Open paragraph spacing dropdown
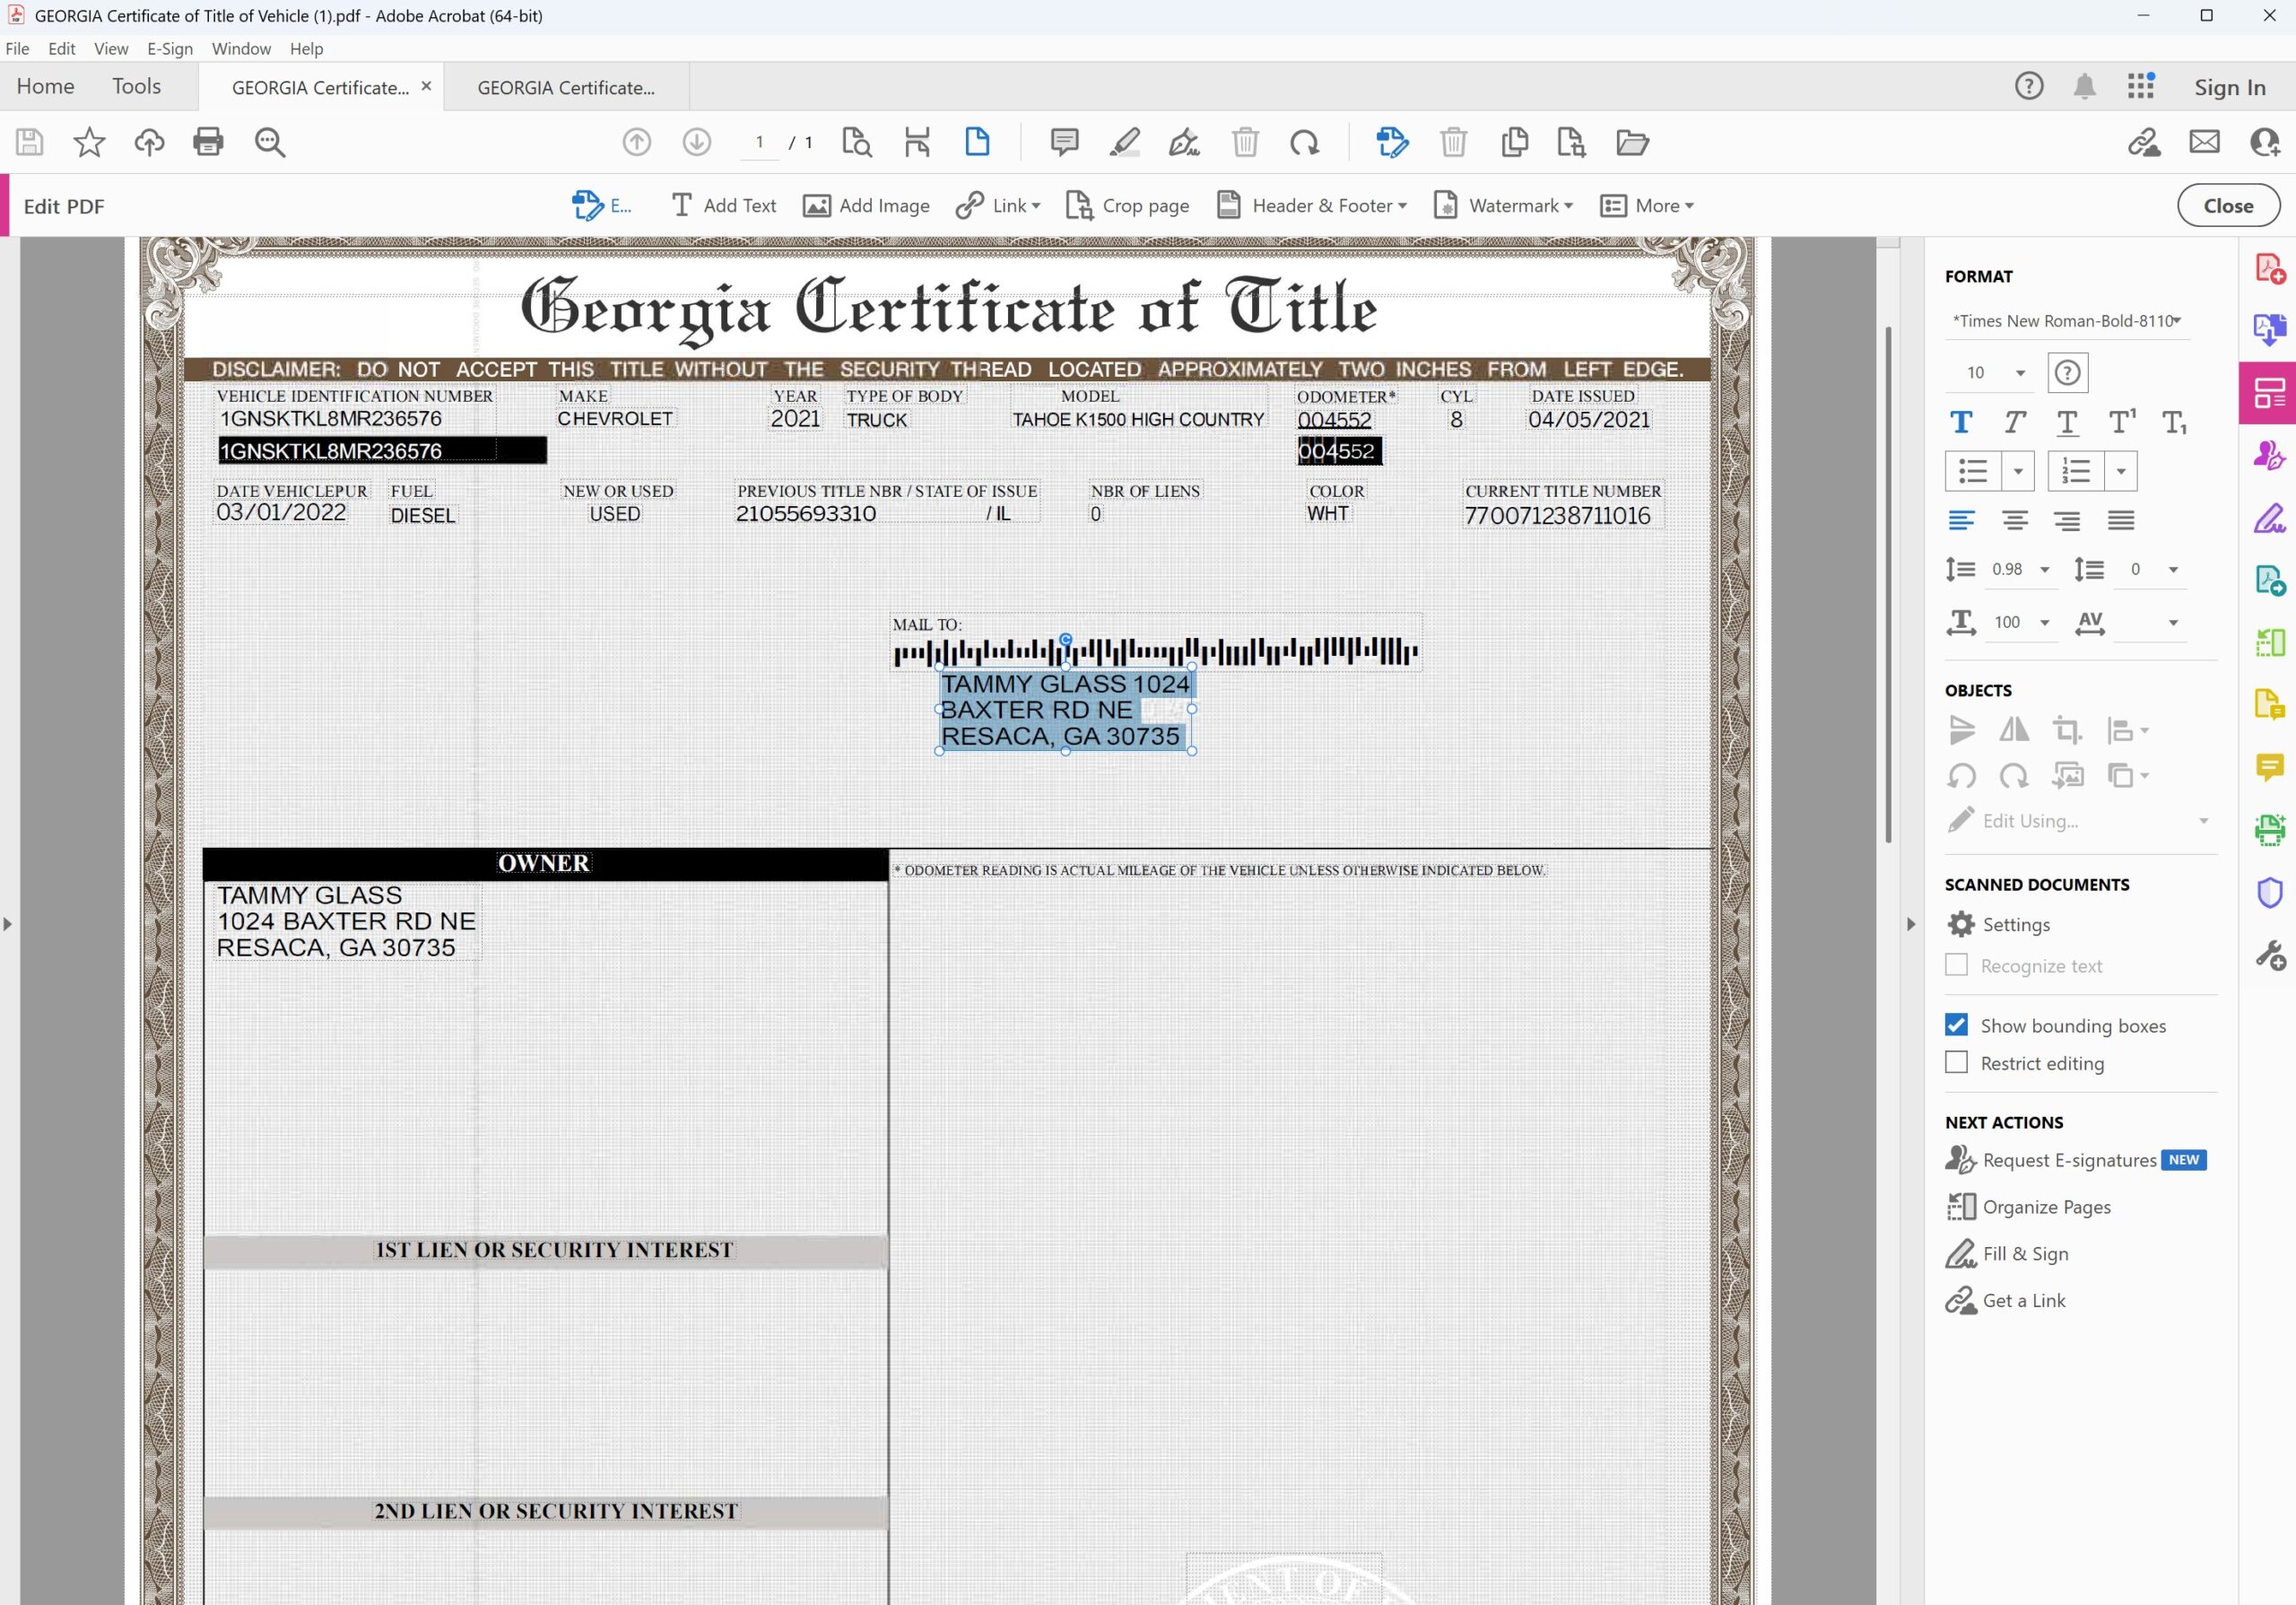This screenshot has height=1605, width=2296. pos(2173,570)
